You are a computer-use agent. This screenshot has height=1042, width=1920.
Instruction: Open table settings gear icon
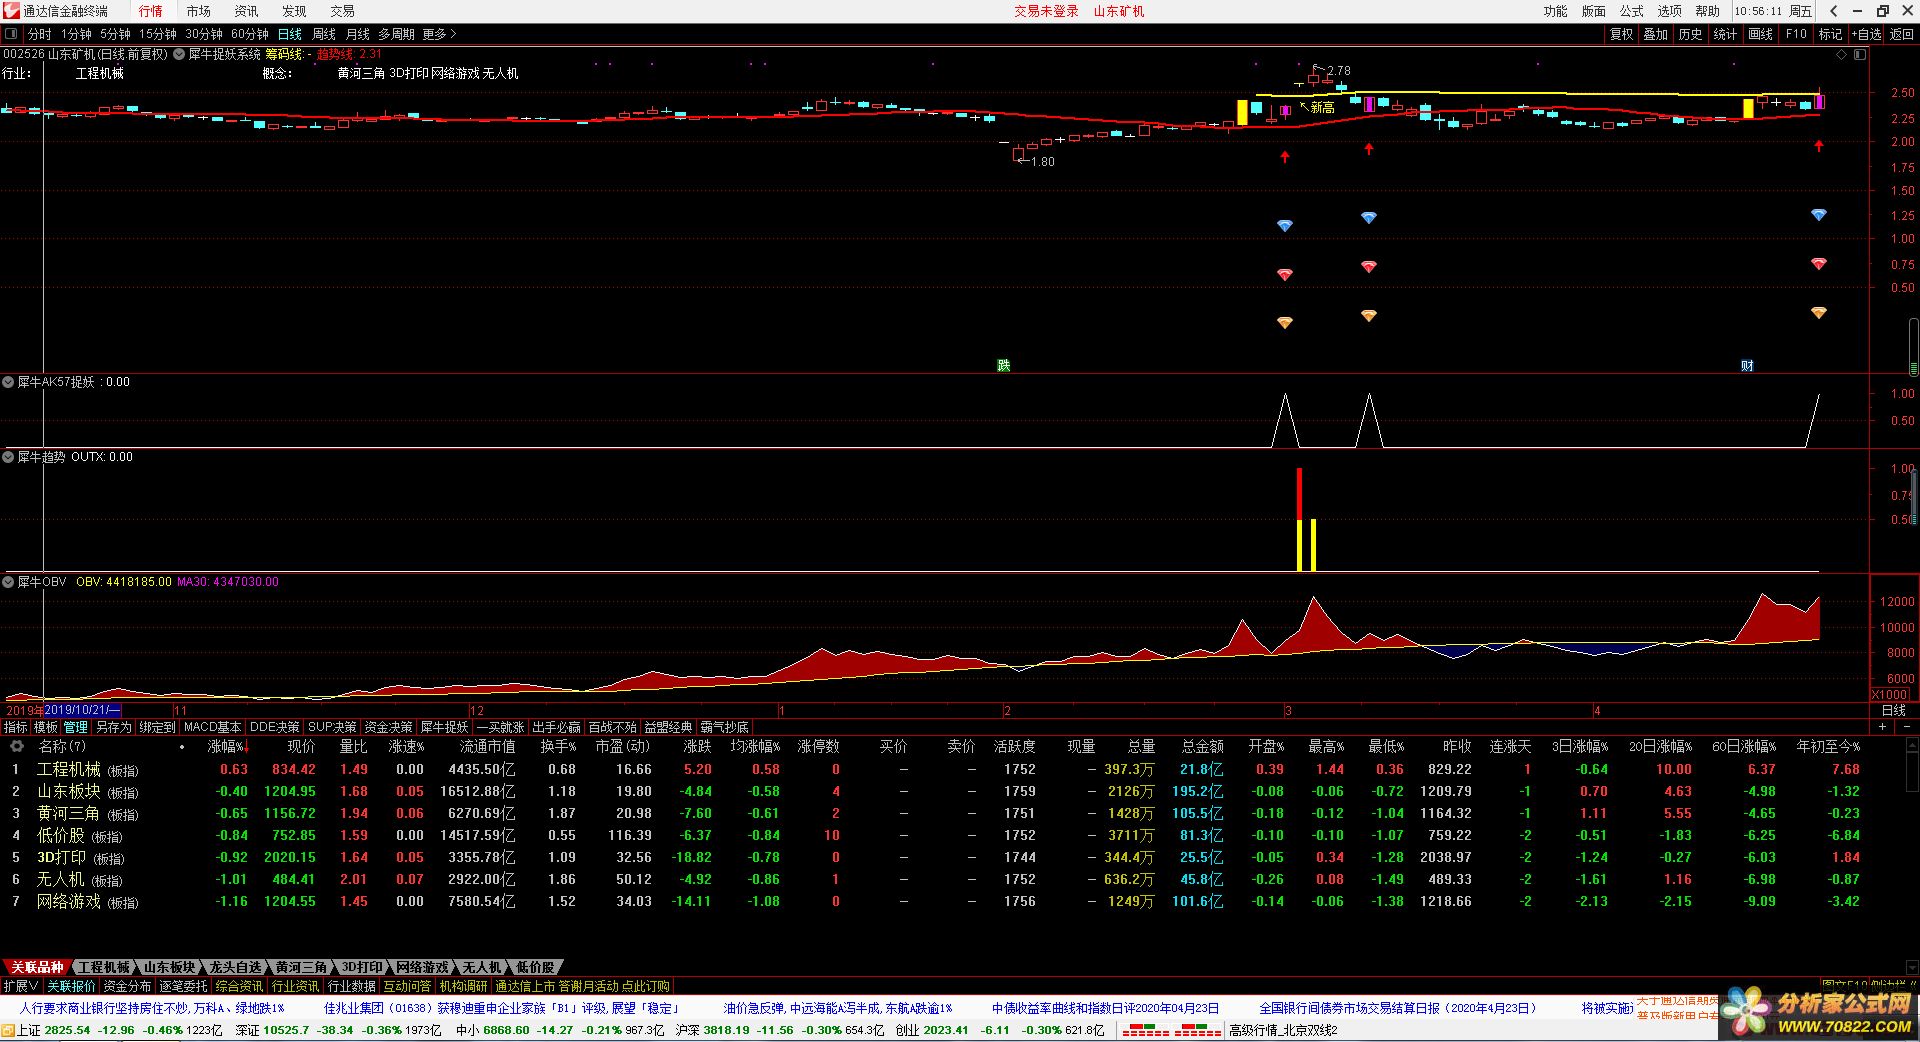pyautogui.click(x=17, y=746)
